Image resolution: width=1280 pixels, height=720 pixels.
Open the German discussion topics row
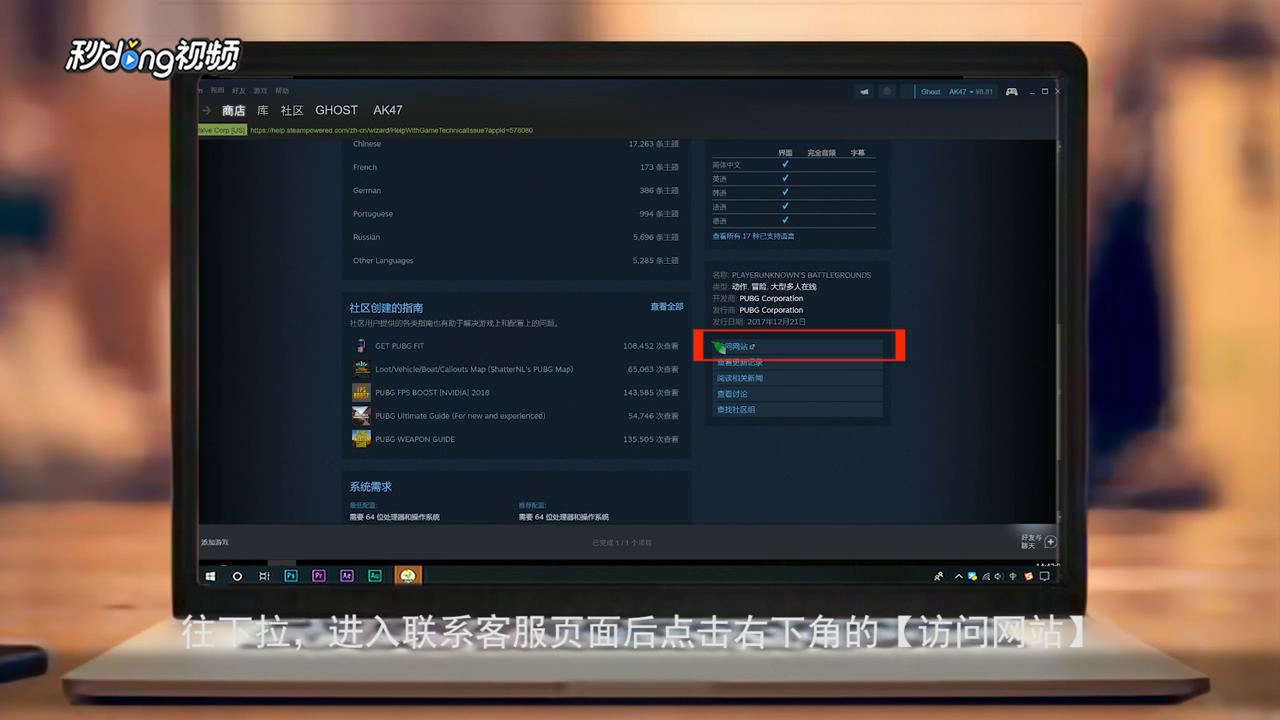[515, 190]
